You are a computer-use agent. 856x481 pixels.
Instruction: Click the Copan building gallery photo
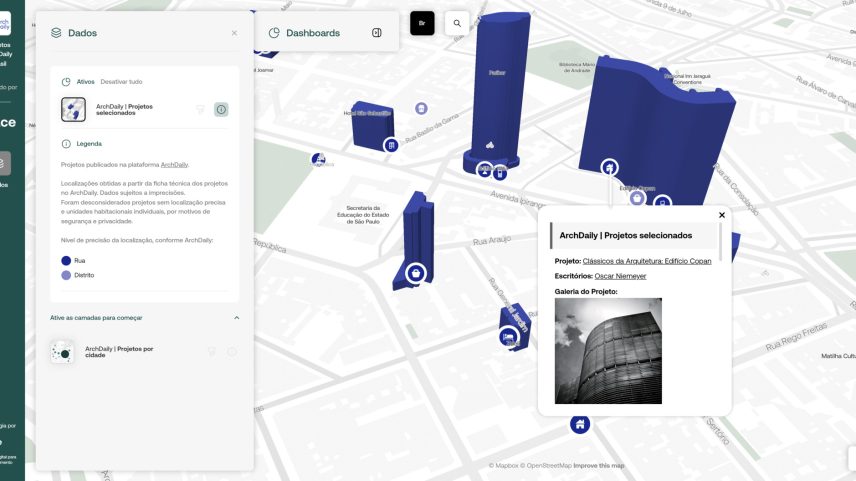pos(608,351)
